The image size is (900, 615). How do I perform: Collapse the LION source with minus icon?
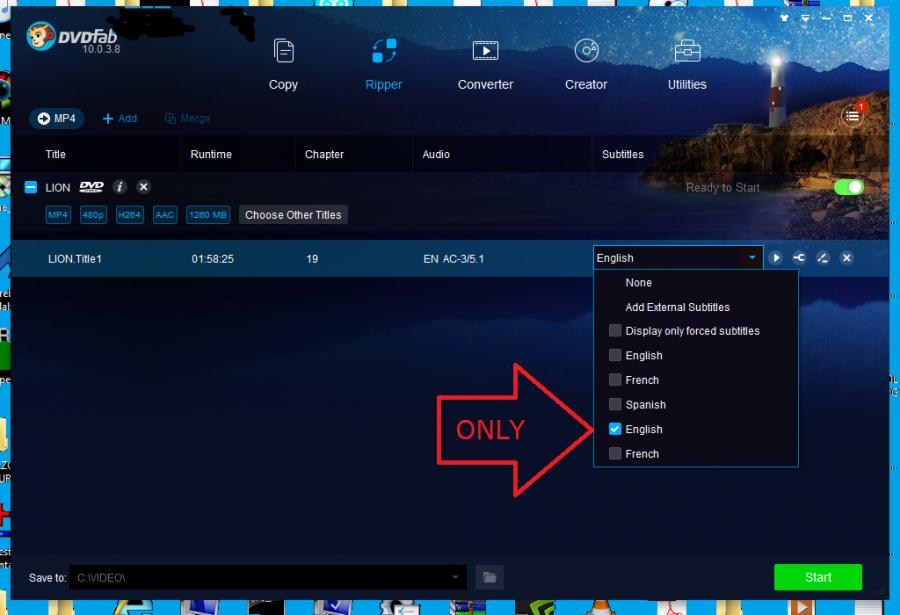pos(31,187)
